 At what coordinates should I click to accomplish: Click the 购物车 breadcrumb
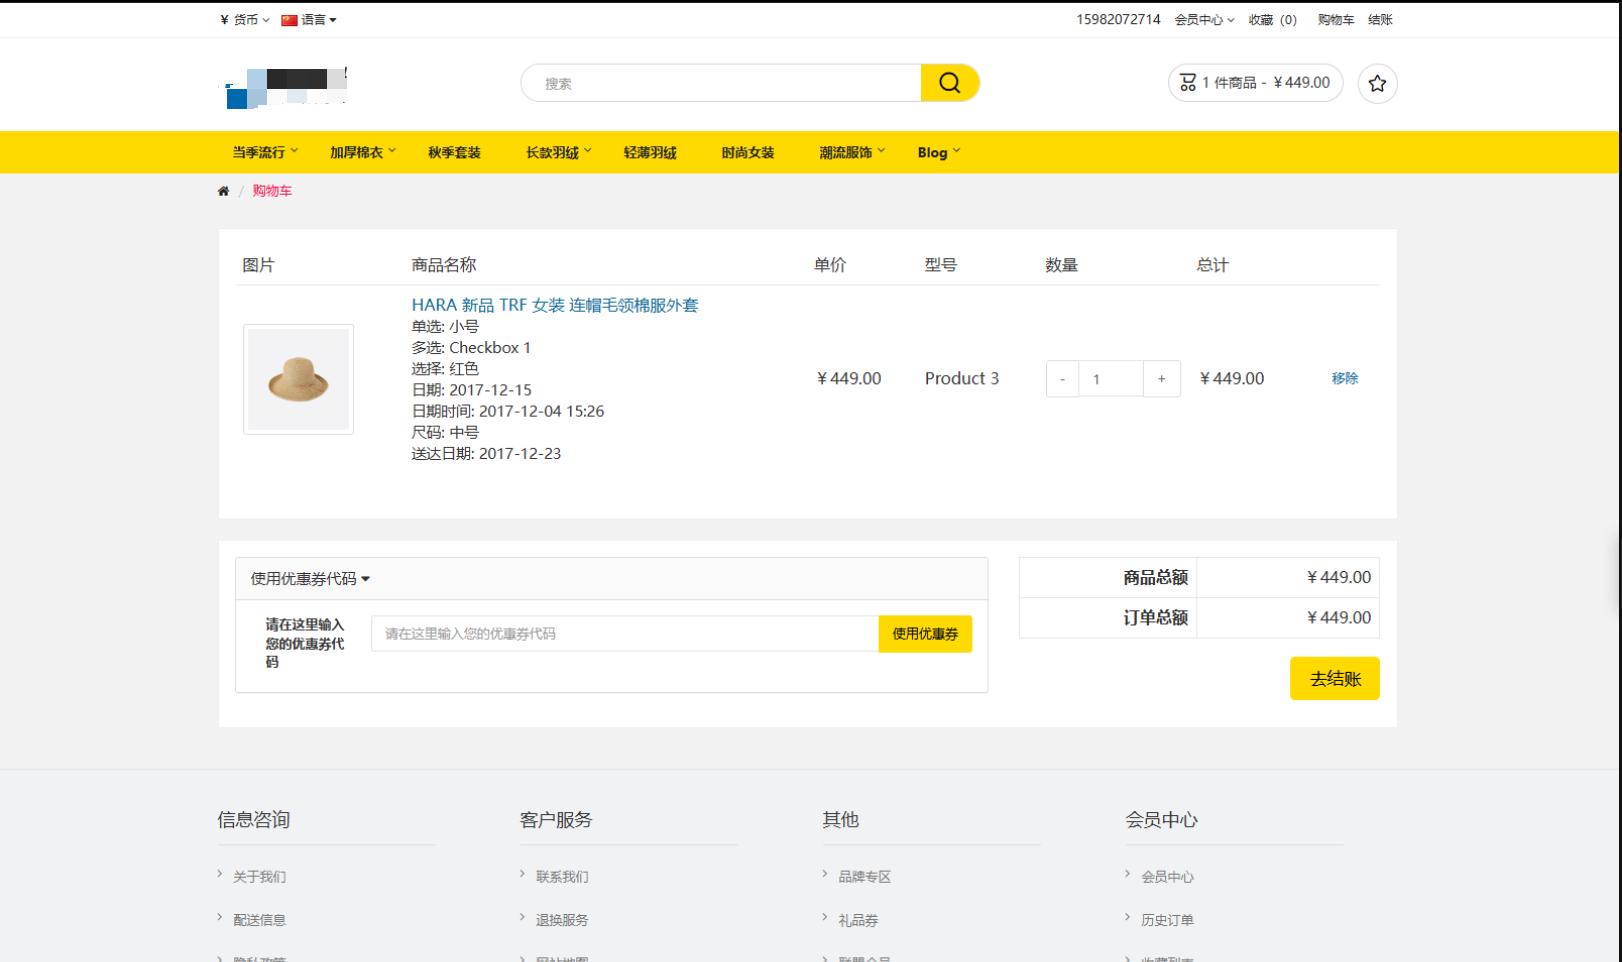(272, 191)
